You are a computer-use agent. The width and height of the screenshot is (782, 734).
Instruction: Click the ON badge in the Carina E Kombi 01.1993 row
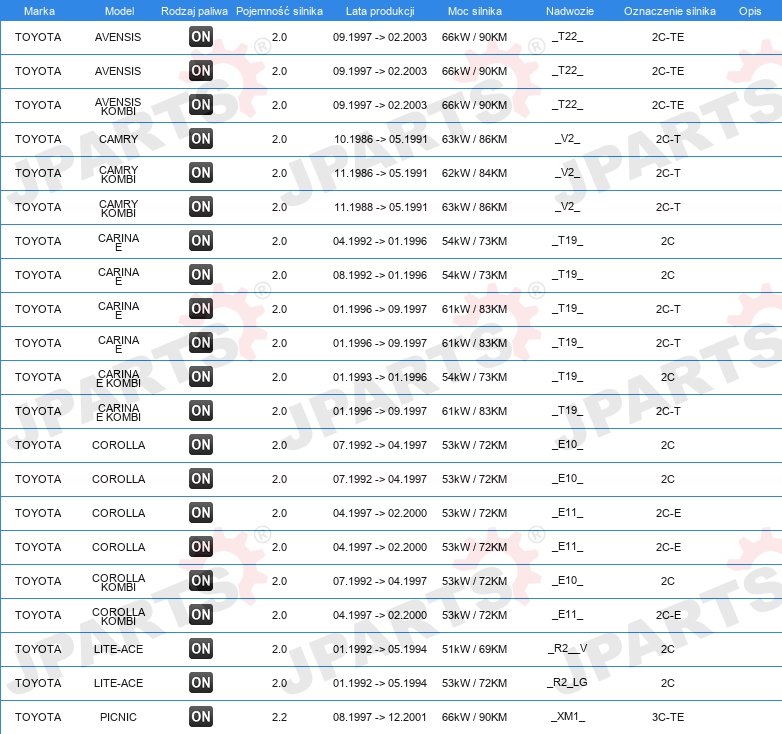pos(201,376)
